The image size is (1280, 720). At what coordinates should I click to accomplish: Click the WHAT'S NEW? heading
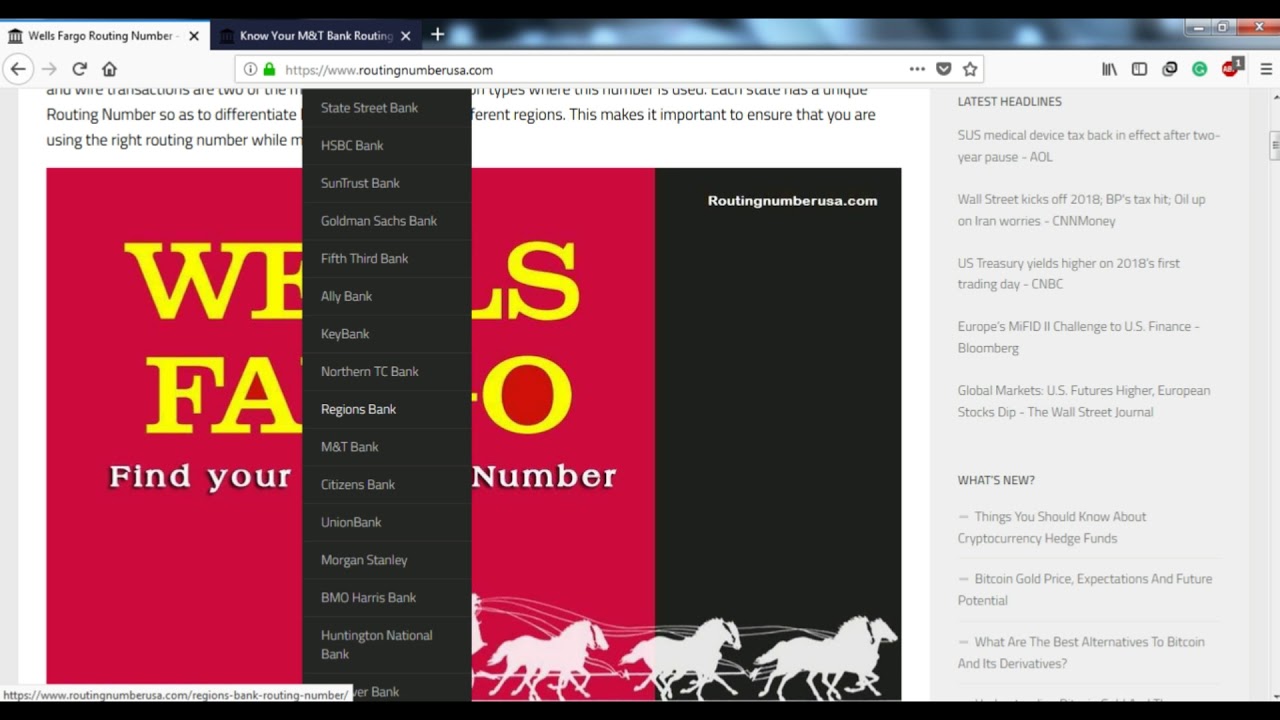996,480
